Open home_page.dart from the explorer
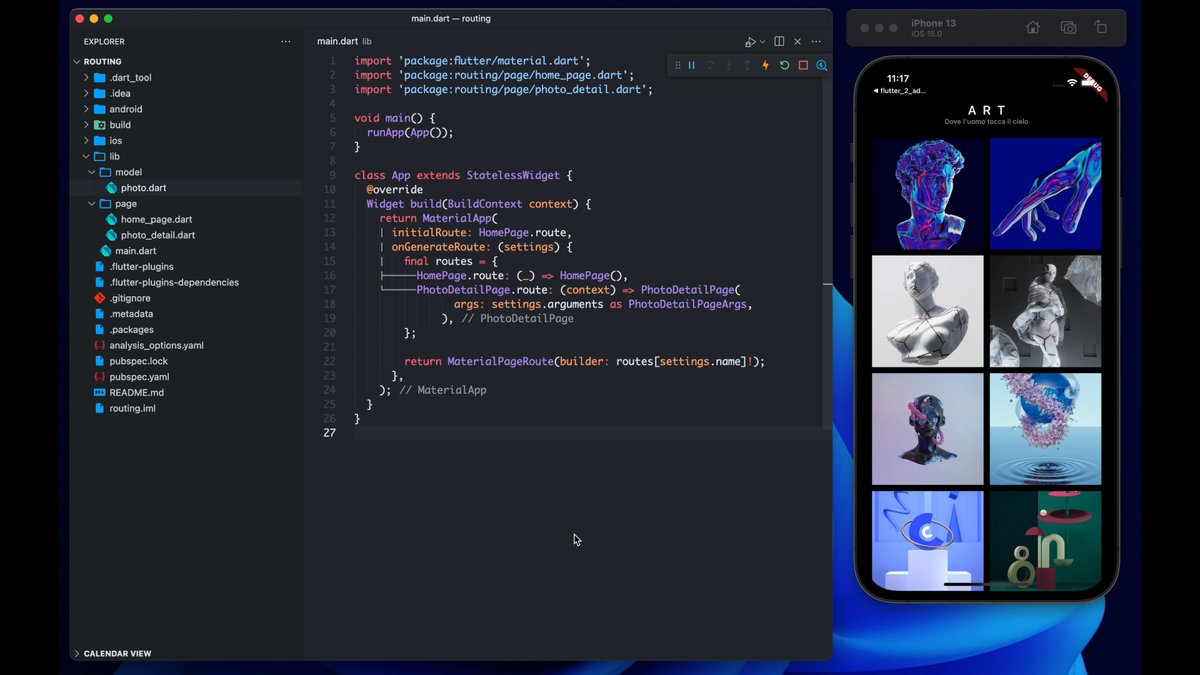This screenshot has height=675, width=1200. pyautogui.click(x=156, y=219)
